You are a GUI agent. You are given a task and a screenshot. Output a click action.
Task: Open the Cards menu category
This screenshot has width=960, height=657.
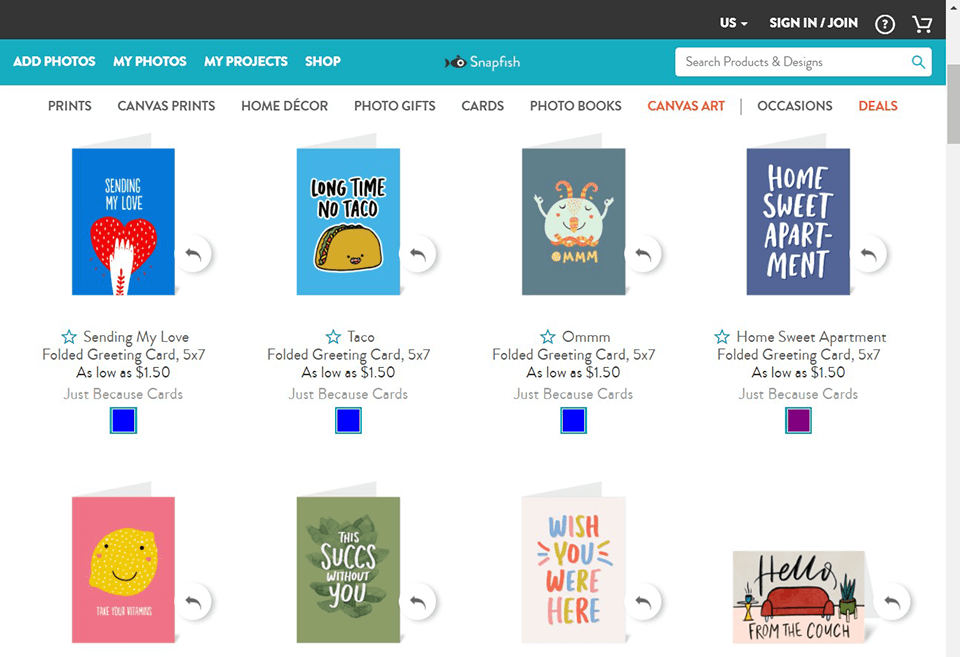pyautogui.click(x=482, y=106)
